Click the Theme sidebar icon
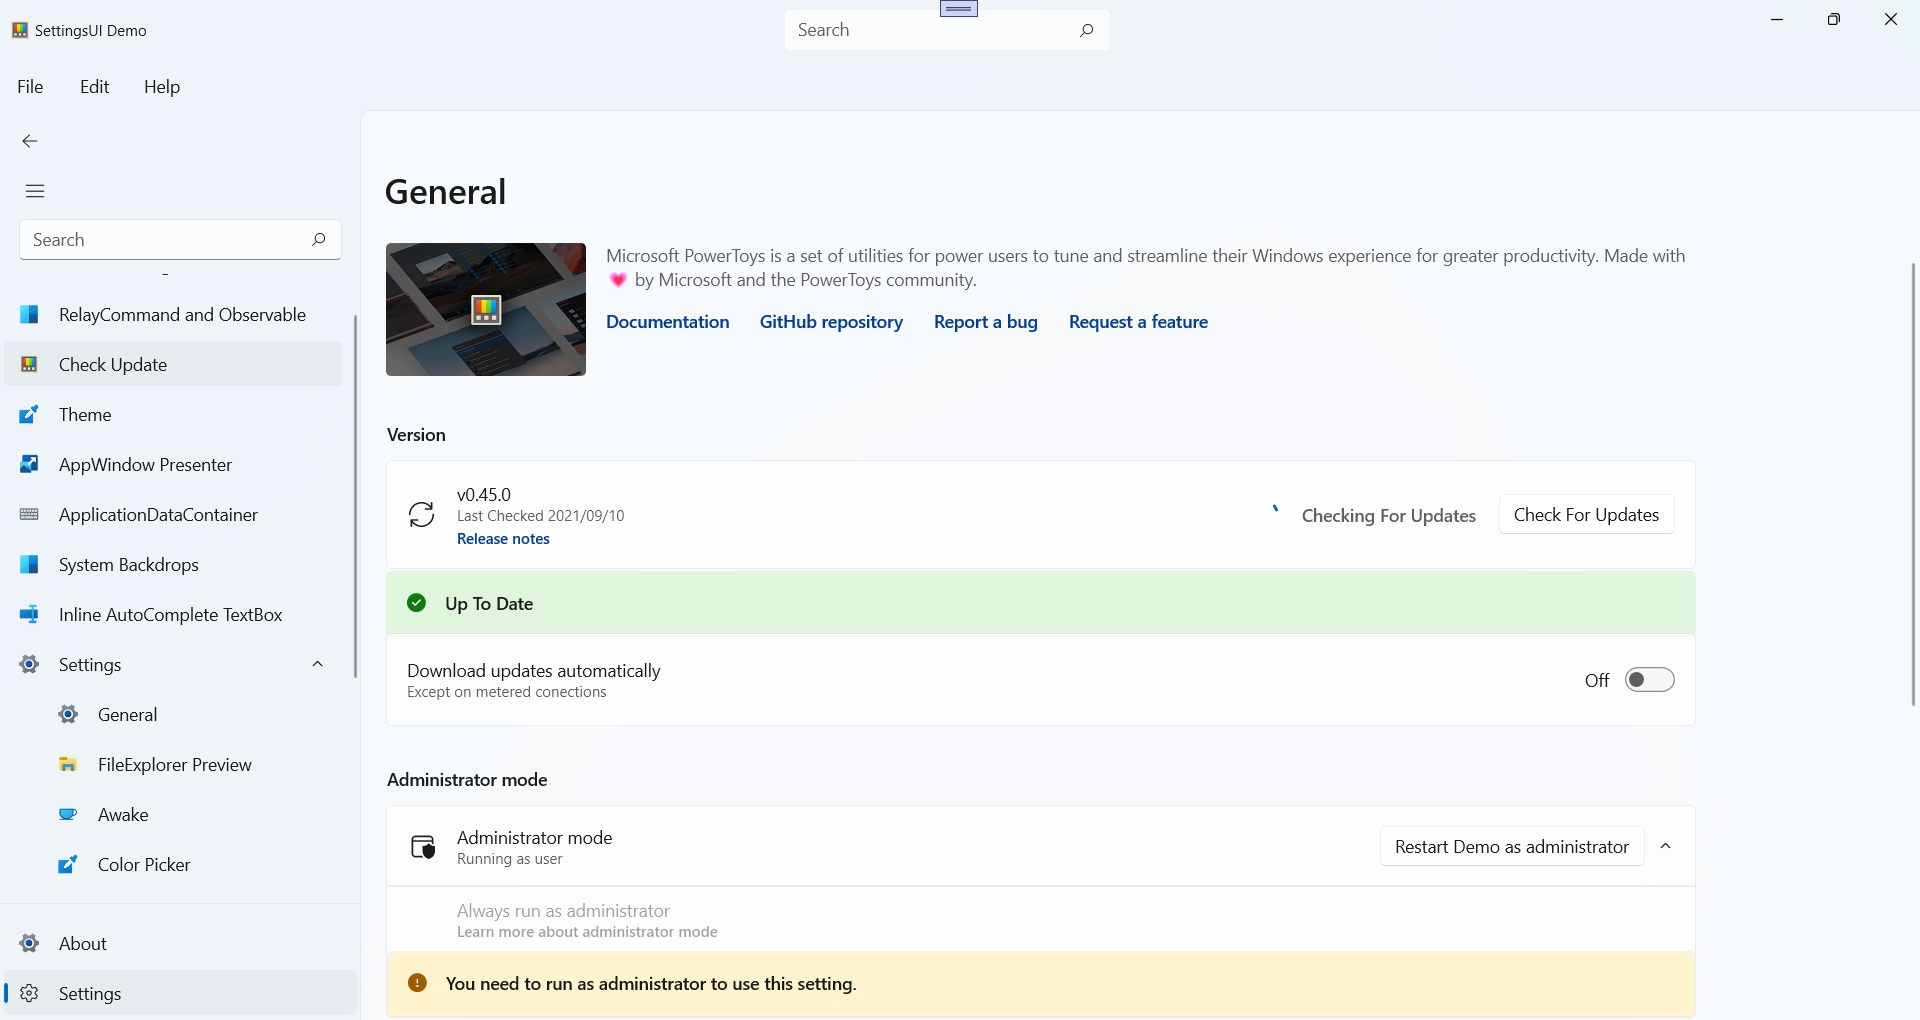This screenshot has width=1920, height=1020. [x=30, y=415]
